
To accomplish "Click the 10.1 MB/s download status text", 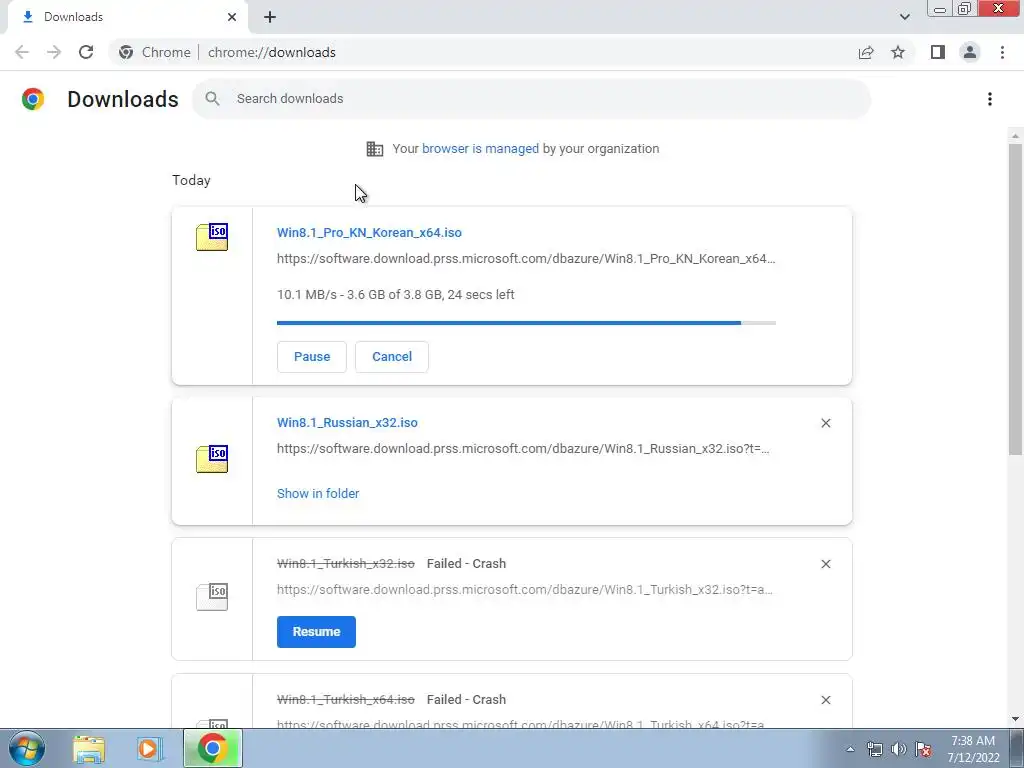I will click(x=396, y=295).
